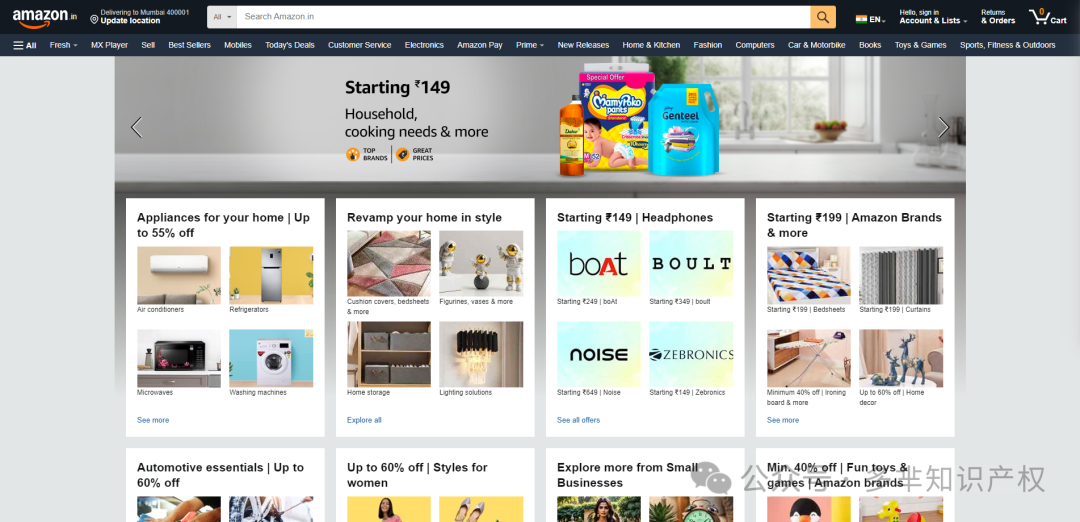Viewport: 1080px width, 522px height.
Task: Open the All hamburger menu
Action: 25,45
